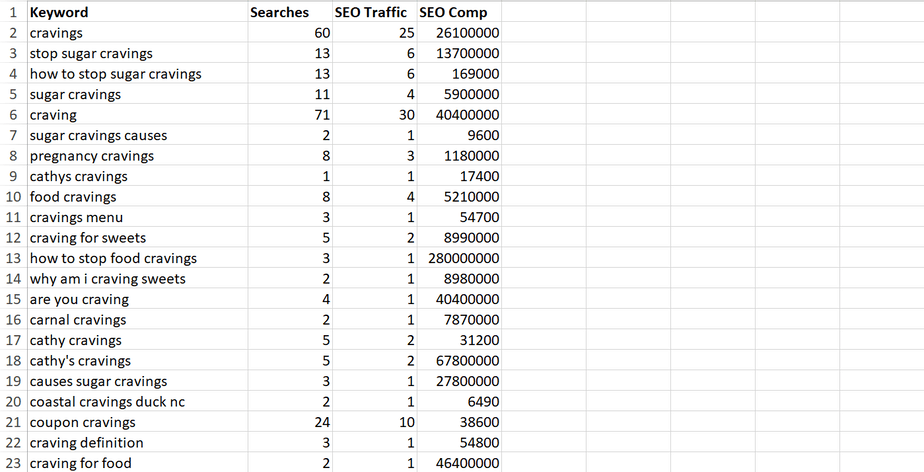Select SEO Comp value 8980000
This screenshot has width=924, height=472.
(459, 279)
